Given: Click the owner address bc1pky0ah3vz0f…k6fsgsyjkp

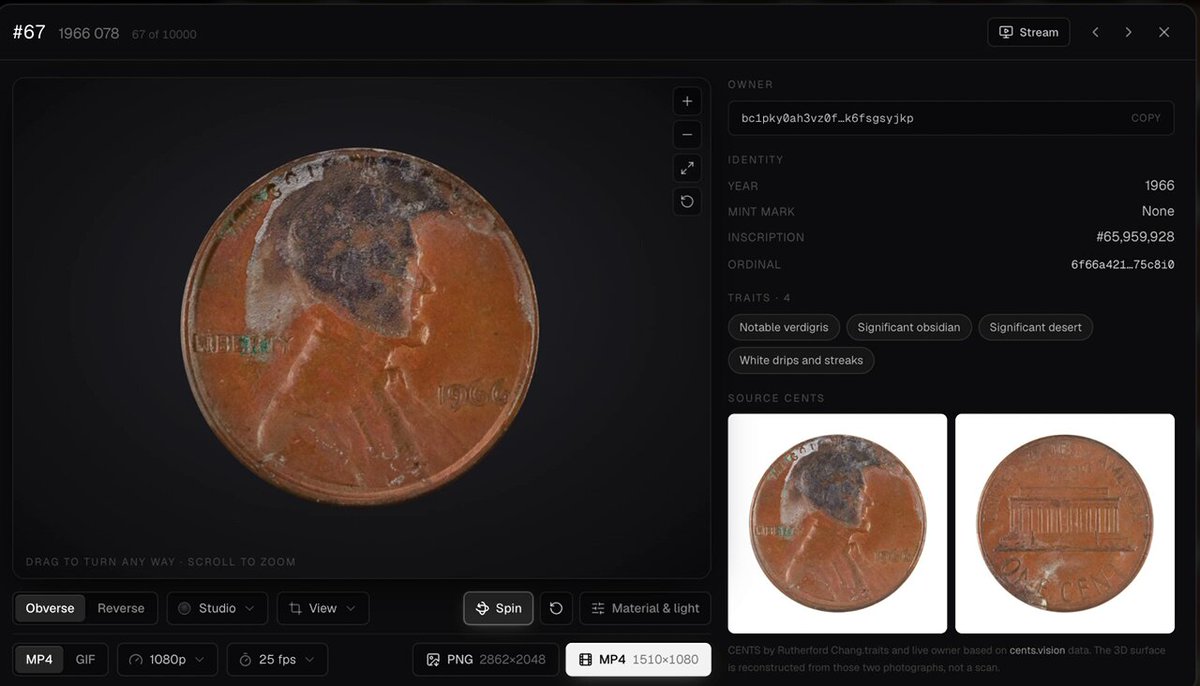Looking at the screenshot, I should pyautogui.click(x=827, y=118).
